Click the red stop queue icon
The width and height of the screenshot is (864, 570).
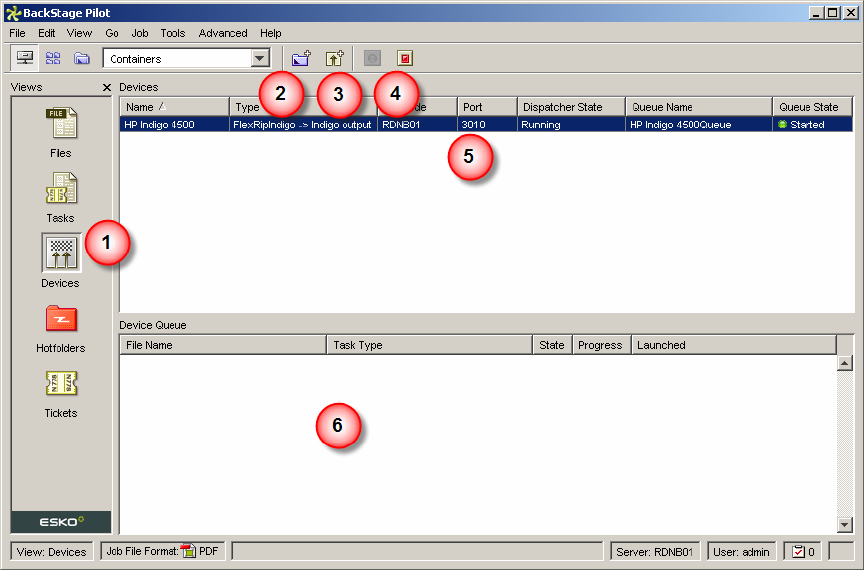[405, 58]
